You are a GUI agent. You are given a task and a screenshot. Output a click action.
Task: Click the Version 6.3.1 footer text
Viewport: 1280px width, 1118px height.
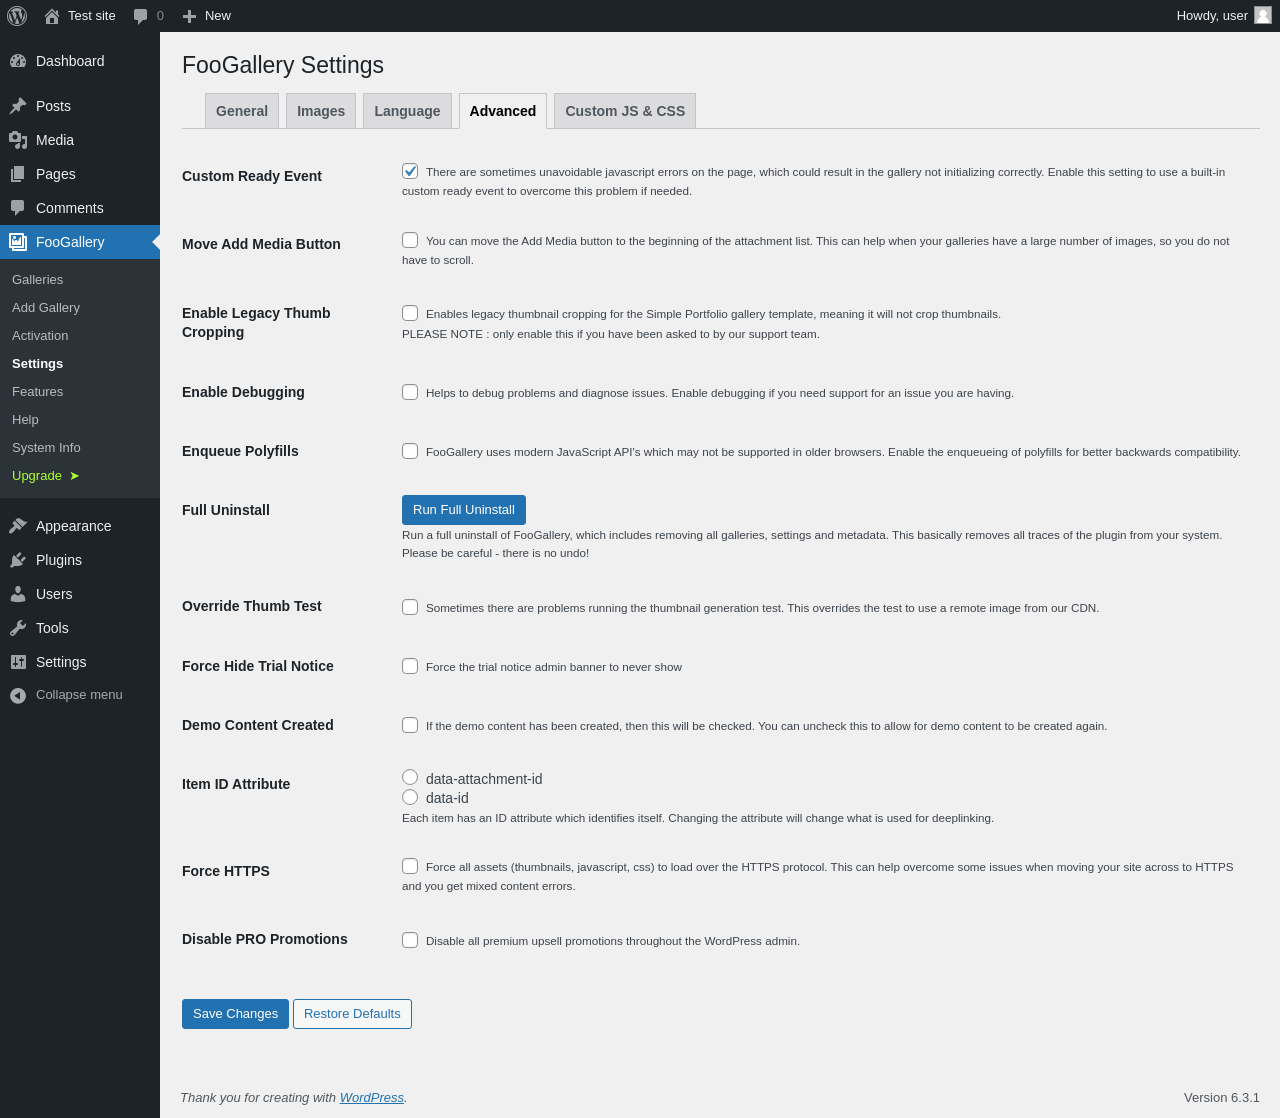click(1222, 1098)
